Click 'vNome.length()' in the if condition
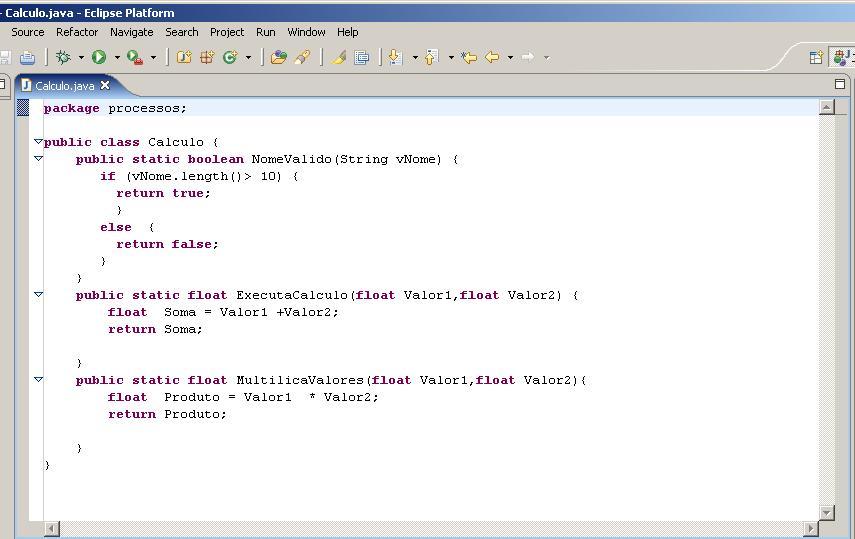This screenshot has height=539, width=855. 188,176
